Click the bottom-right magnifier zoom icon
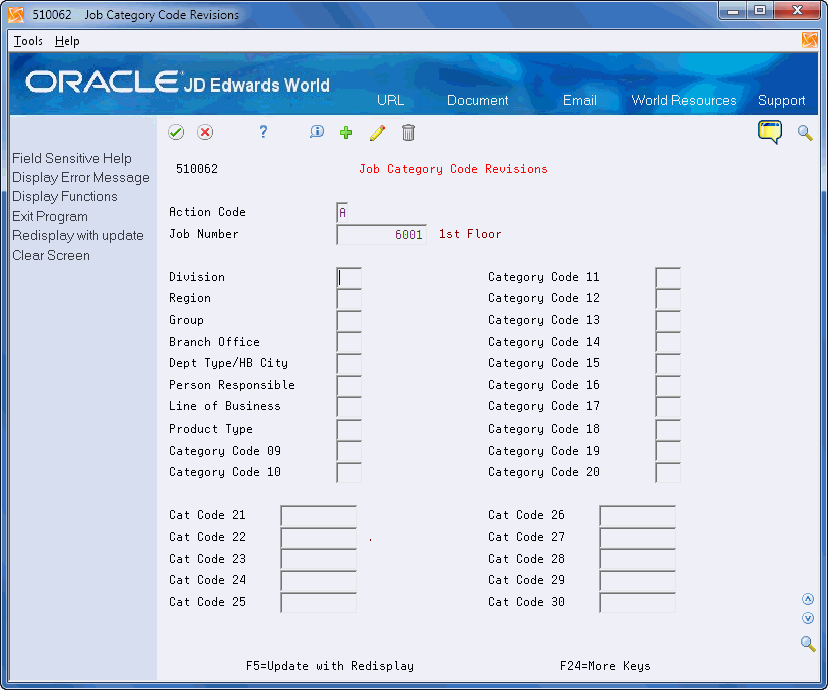The height and width of the screenshot is (690, 828). [808, 644]
